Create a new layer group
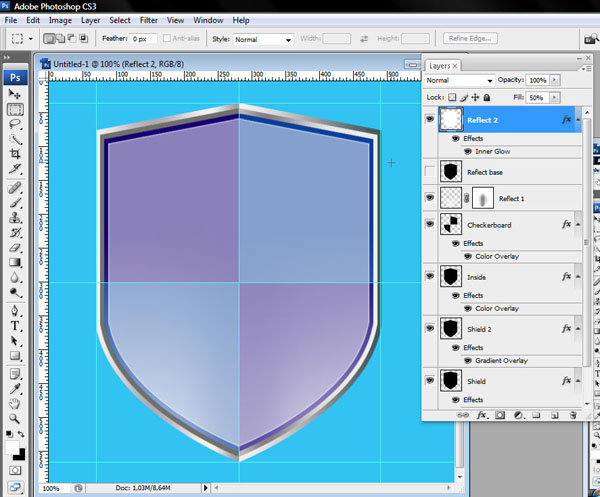The height and width of the screenshot is (497, 600). [x=536, y=415]
